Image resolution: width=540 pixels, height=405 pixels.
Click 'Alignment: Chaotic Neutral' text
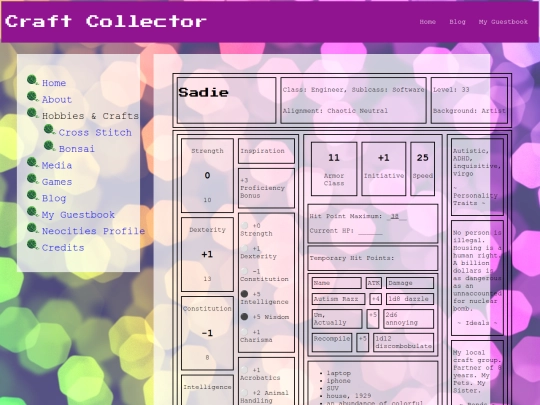click(335, 111)
